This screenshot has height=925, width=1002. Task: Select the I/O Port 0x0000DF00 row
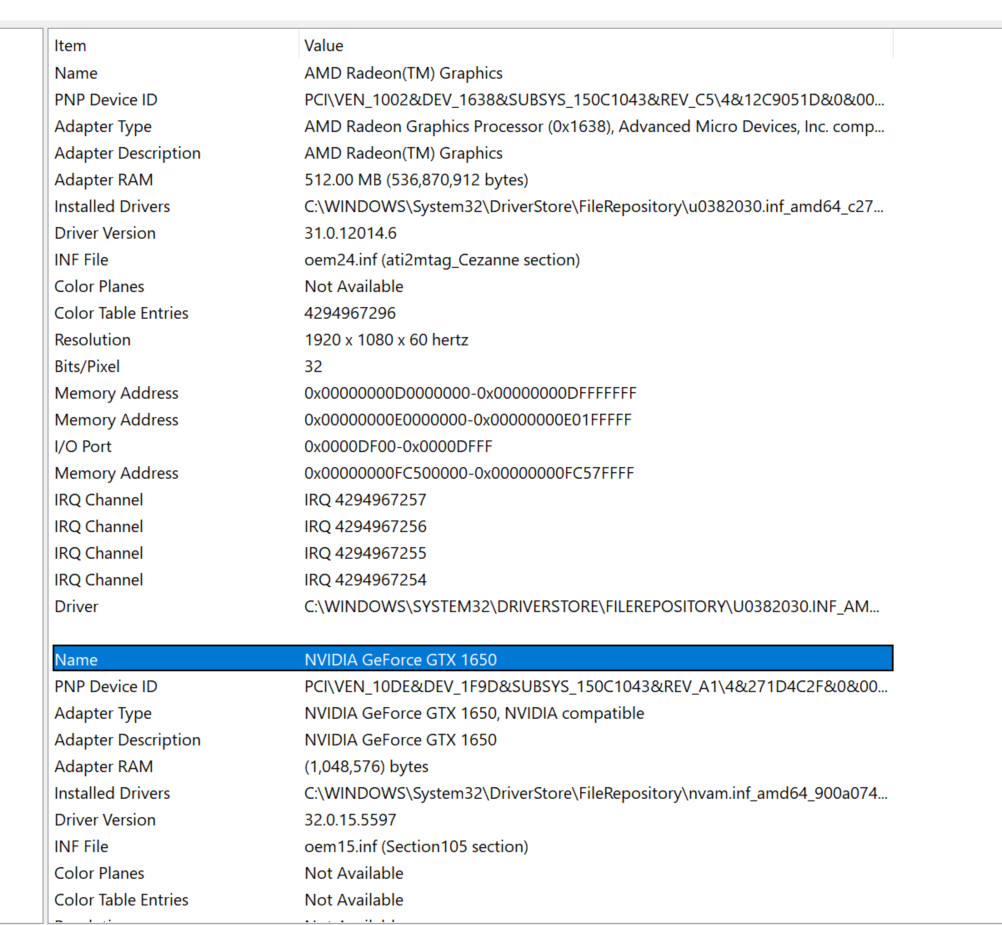click(x=473, y=447)
